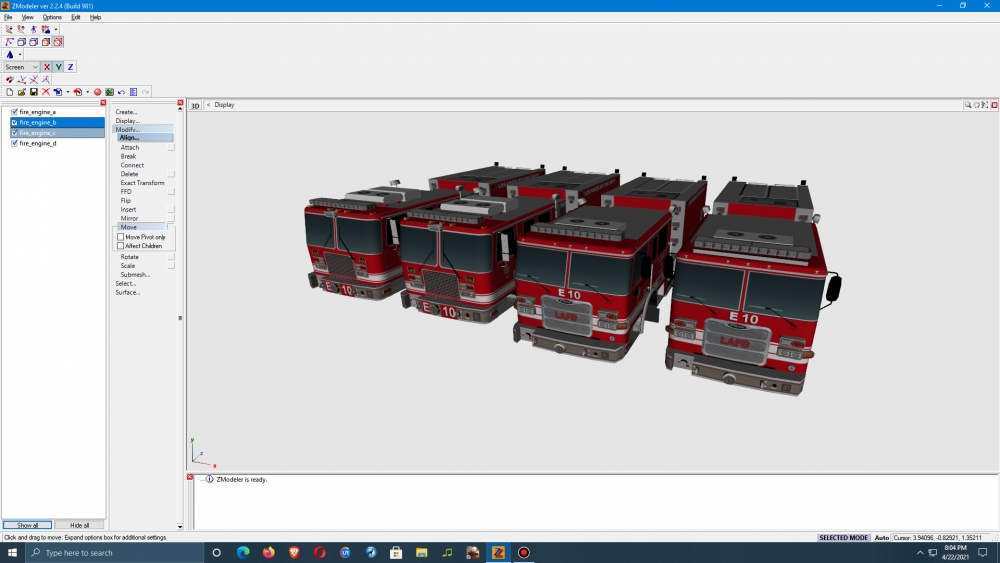Toggle the X axis lock
The height and width of the screenshot is (563, 1000).
(47, 67)
